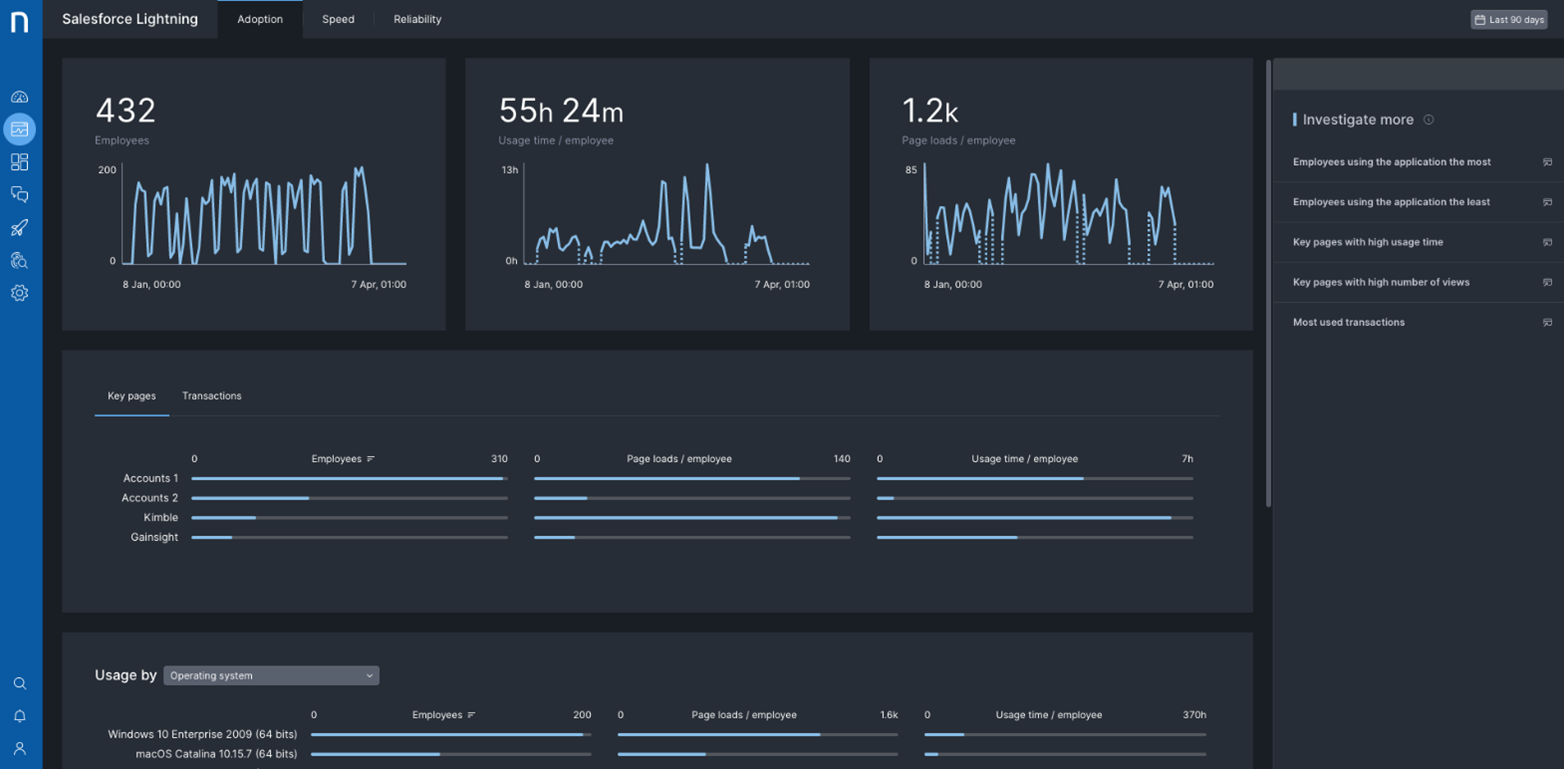Sort Key pages by Employees column icon
Screen dimensions: 1564x769
tap(371, 459)
